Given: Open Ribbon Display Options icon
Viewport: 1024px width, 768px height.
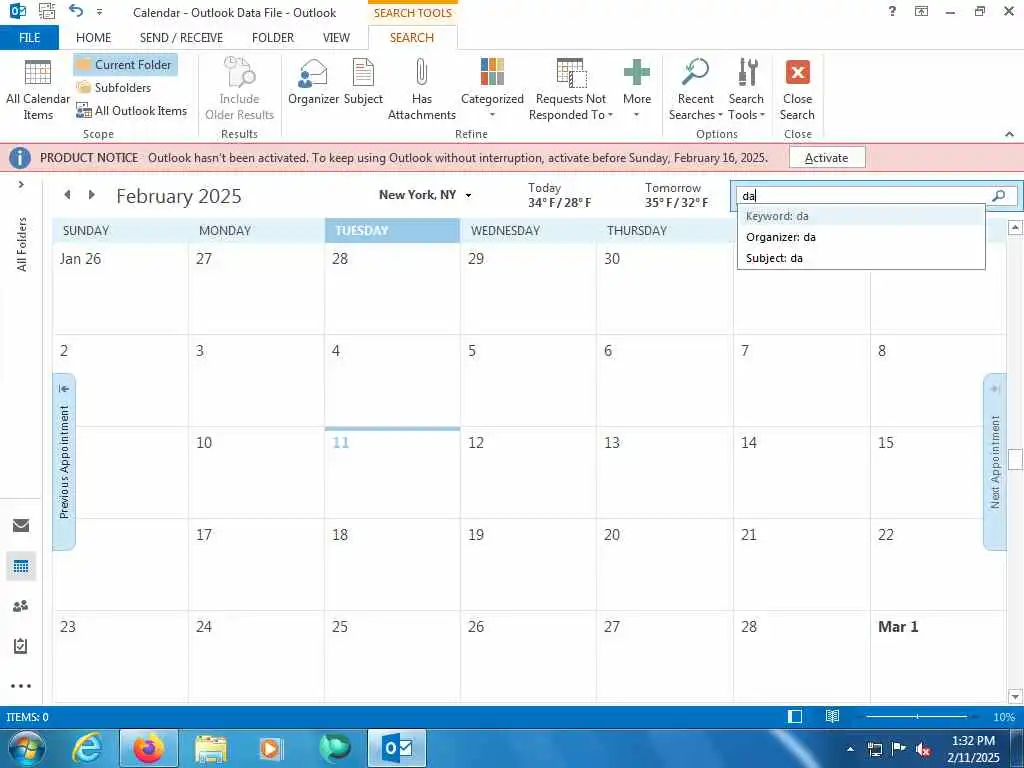Looking at the screenshot, I should [921, 11].
